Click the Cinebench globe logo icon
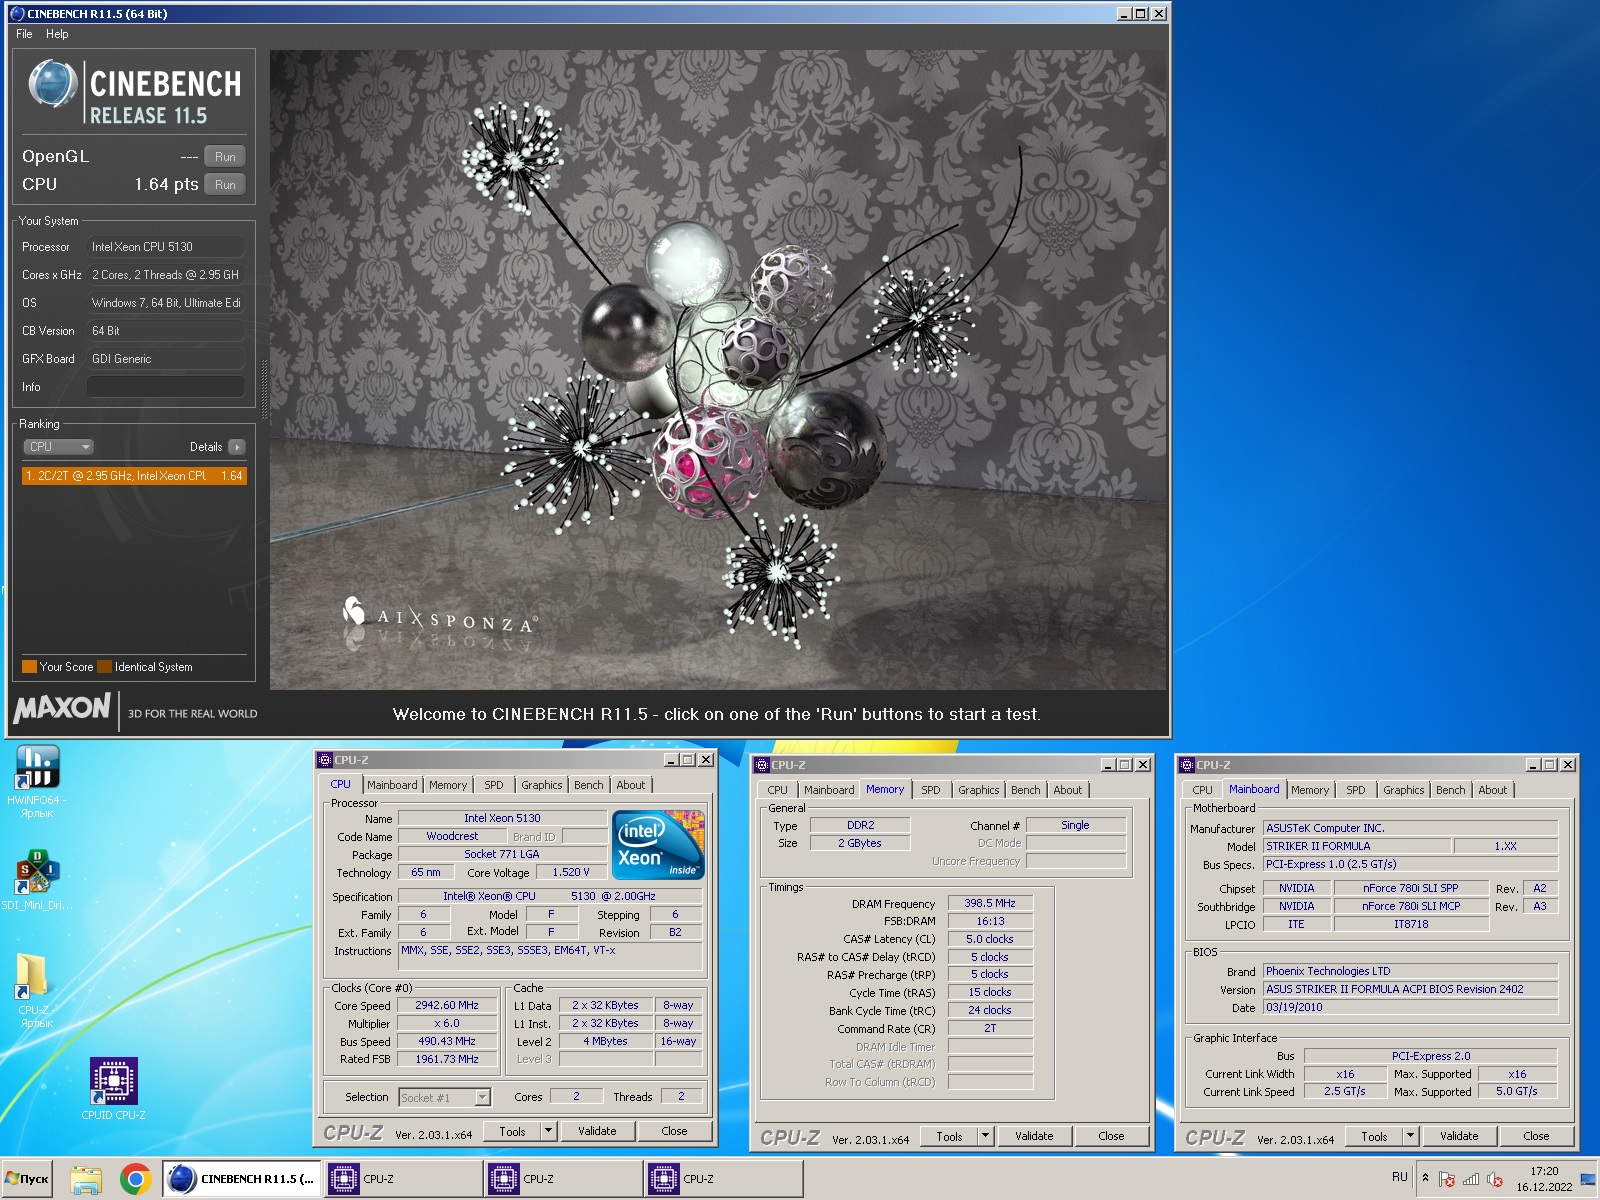Viewport: 1600px width, 1200px height. 52,84
